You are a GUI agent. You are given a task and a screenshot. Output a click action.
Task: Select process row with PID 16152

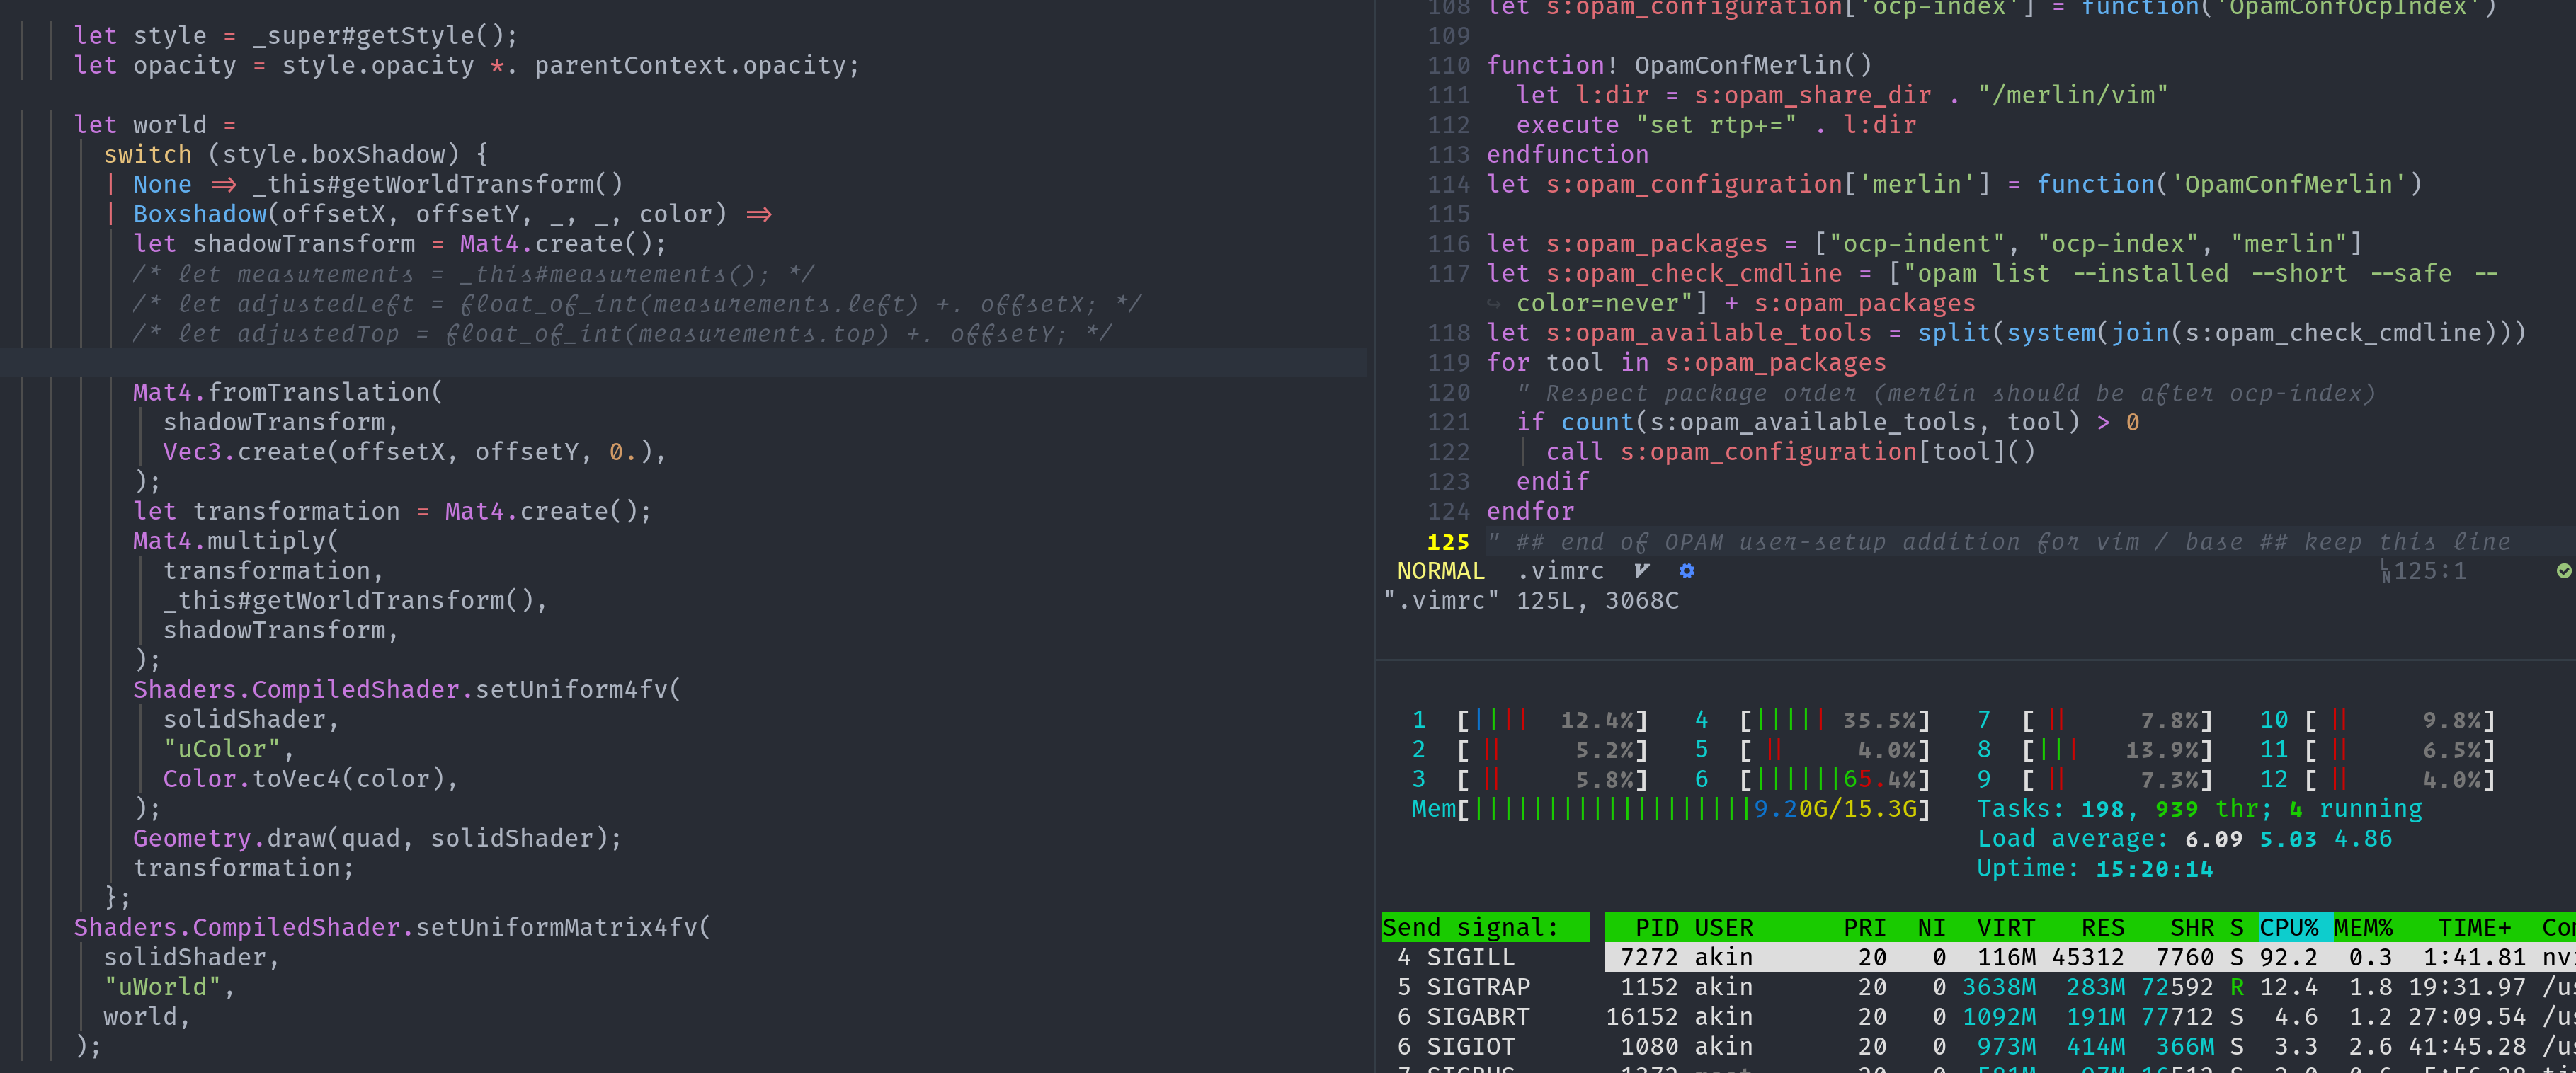(2090, 1017)
